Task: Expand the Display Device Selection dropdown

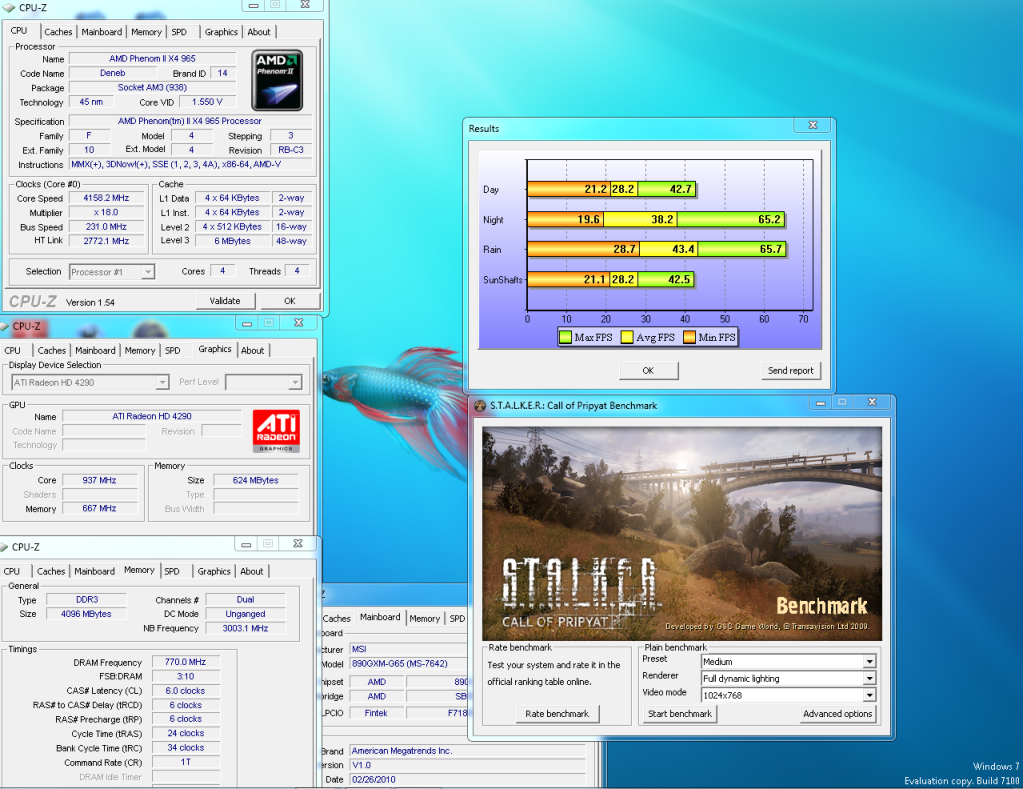Action: [x=162, y=382]
